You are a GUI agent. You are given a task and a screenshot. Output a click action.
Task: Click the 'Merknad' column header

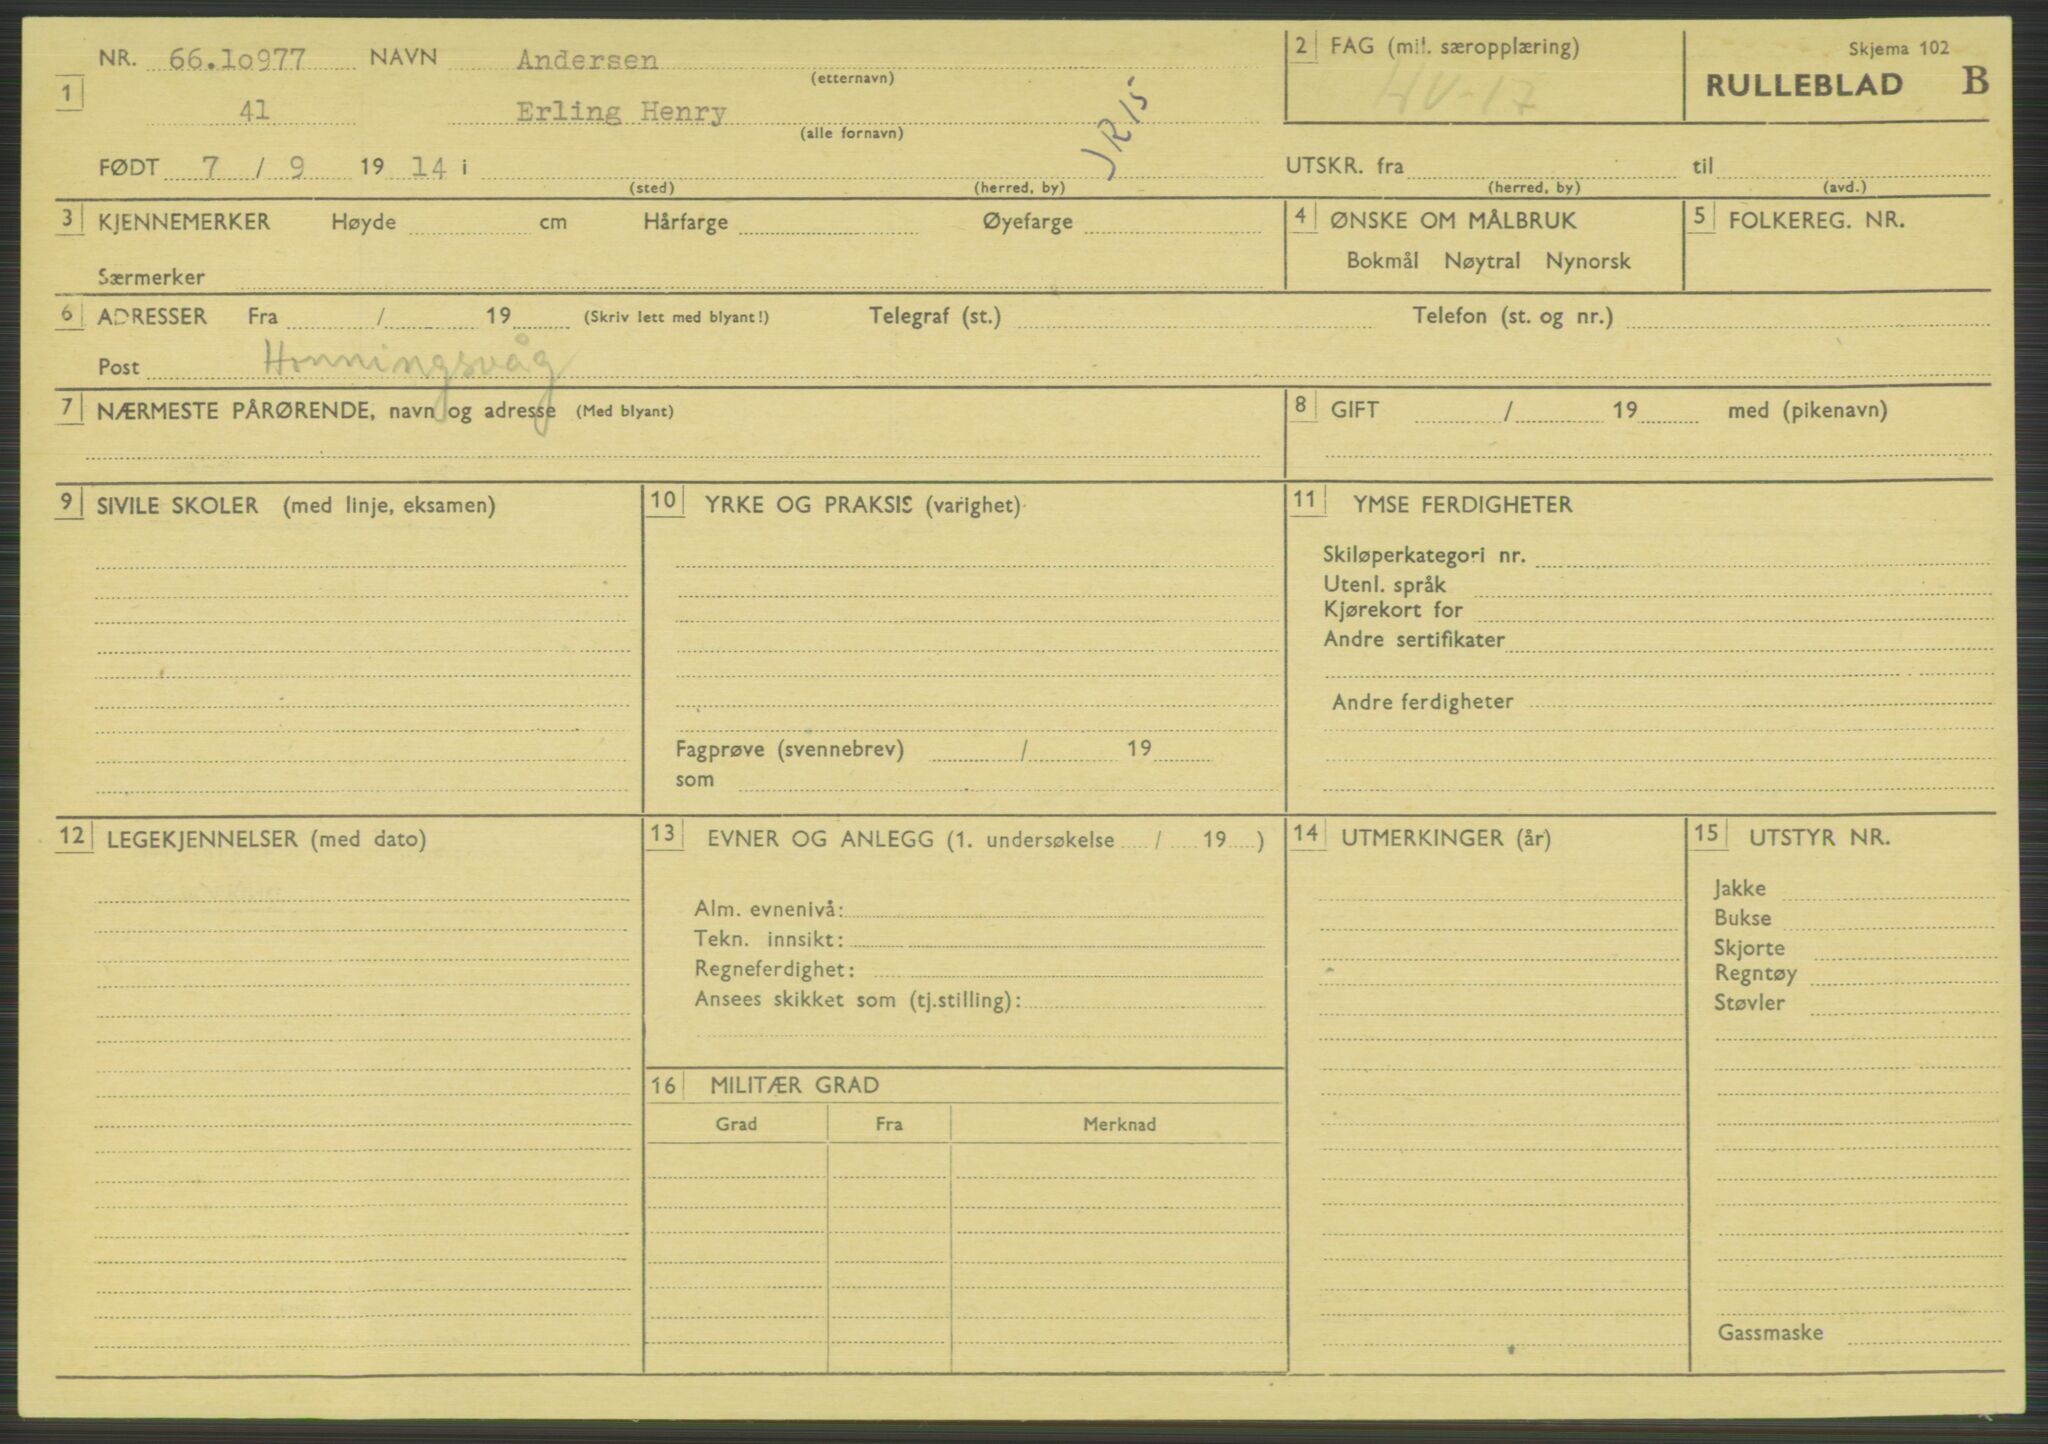1119,1125
